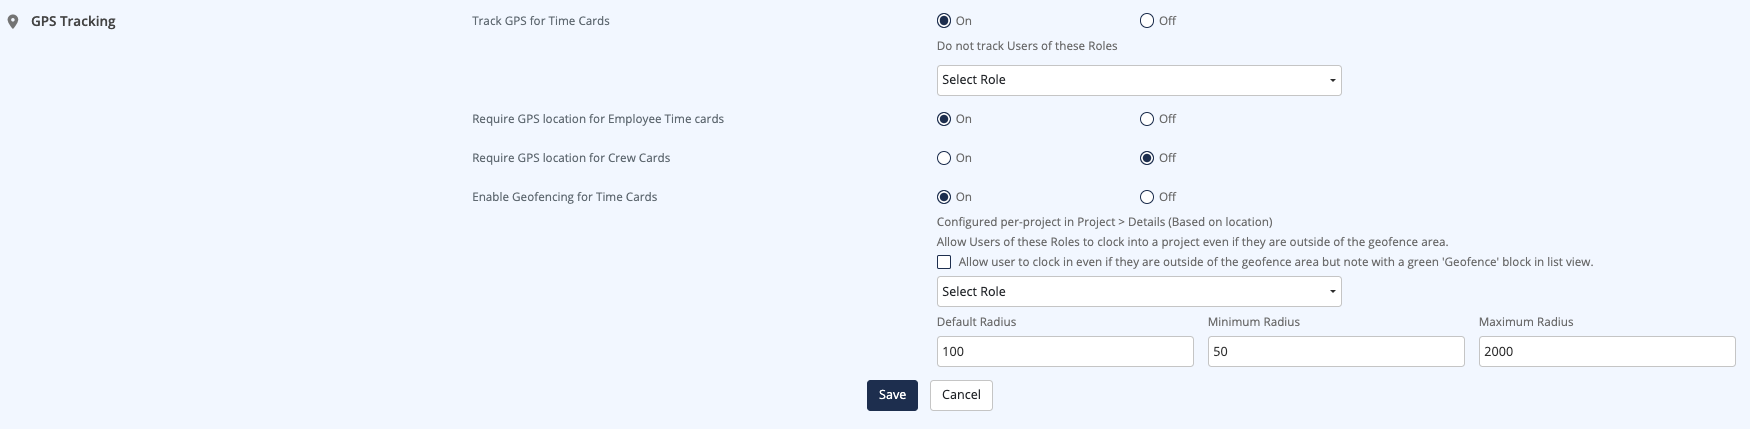Open the excluded roles Select Role dropdown

tap(1139, 80)
